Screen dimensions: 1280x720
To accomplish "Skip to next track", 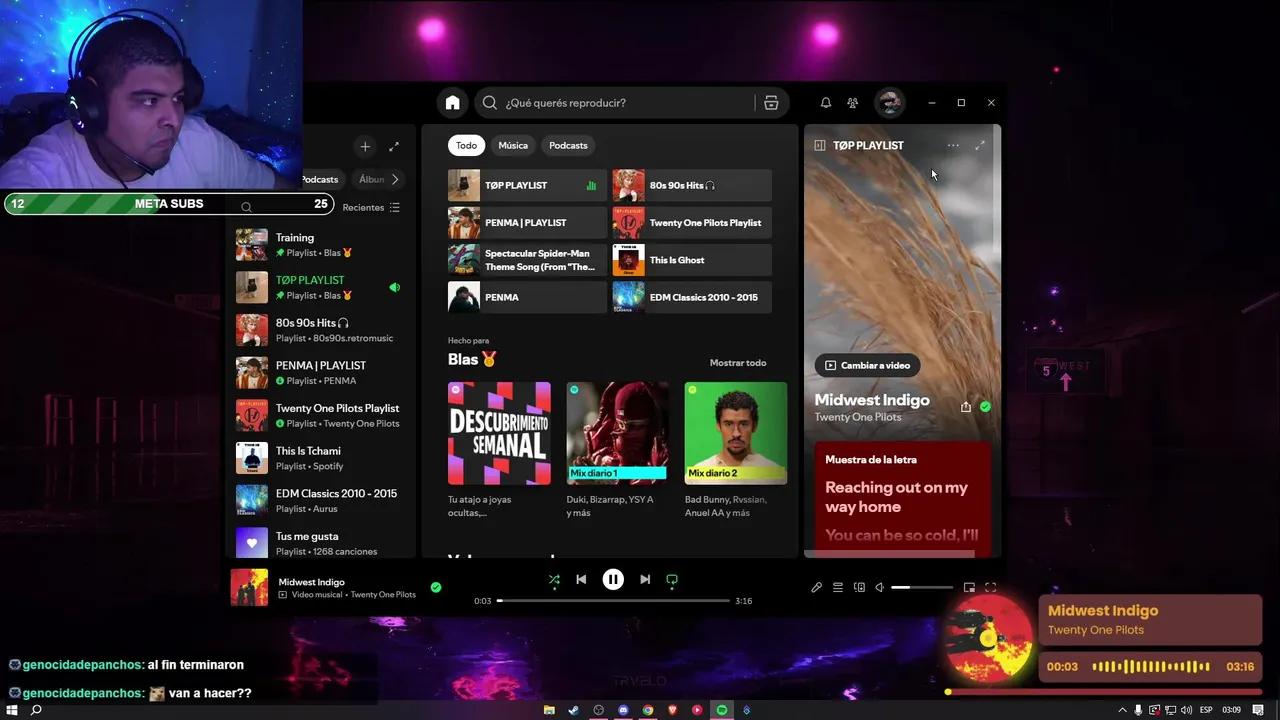I will coord(645,579).
